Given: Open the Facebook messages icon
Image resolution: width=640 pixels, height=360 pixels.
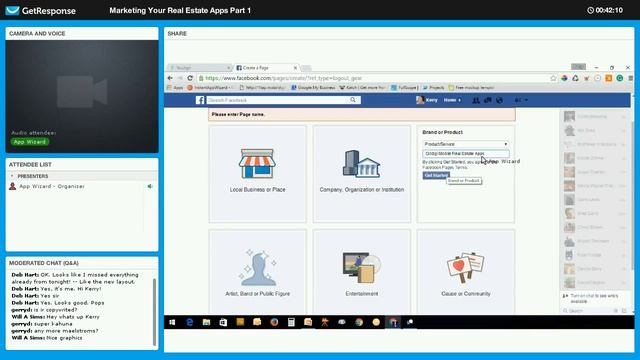Looking at the screenshot, I should (488, 100).
